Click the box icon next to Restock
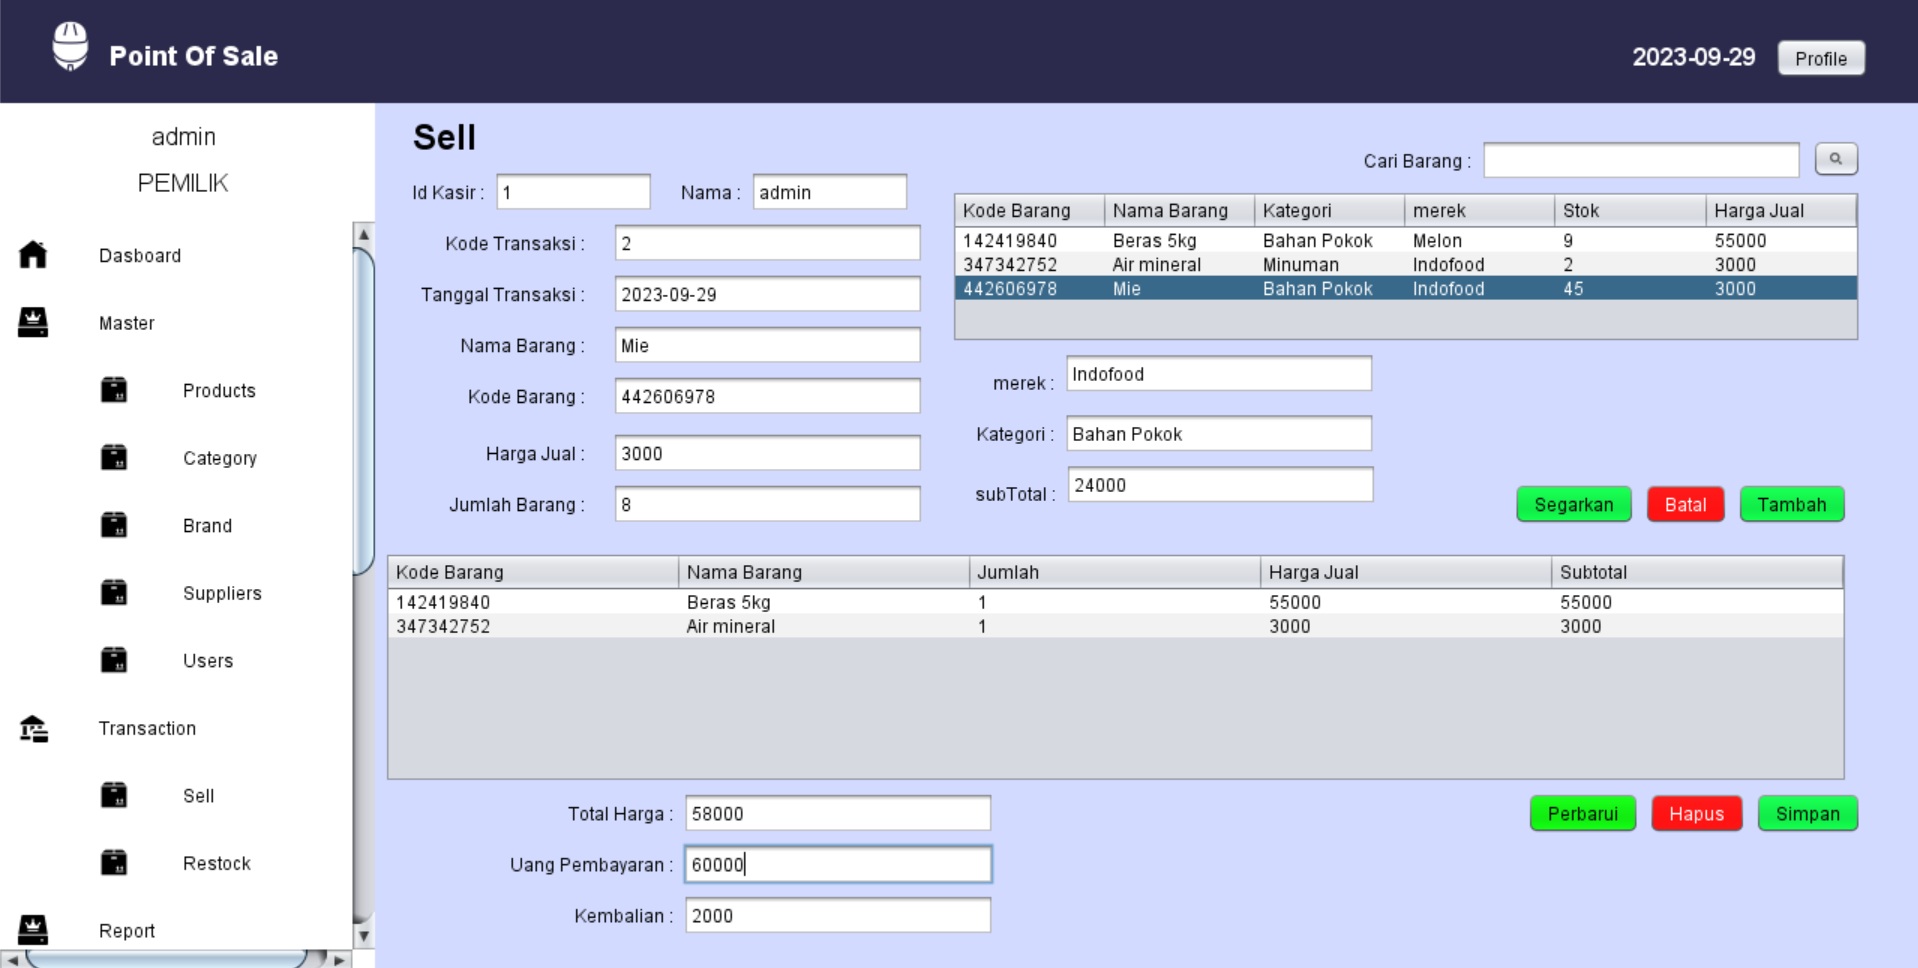The image size is (1918, 968). (114, 862)
